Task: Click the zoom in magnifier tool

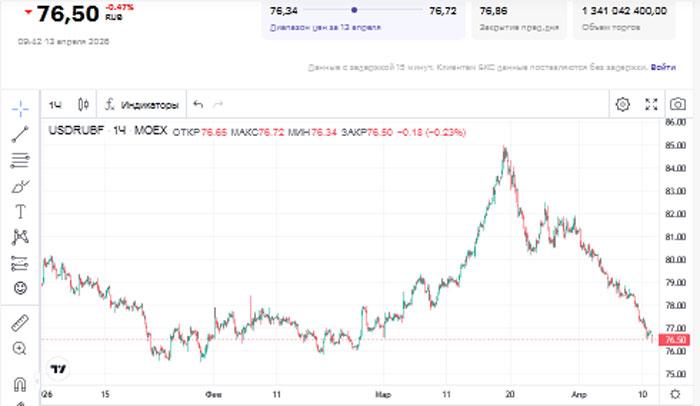Action: click(20, 348)
